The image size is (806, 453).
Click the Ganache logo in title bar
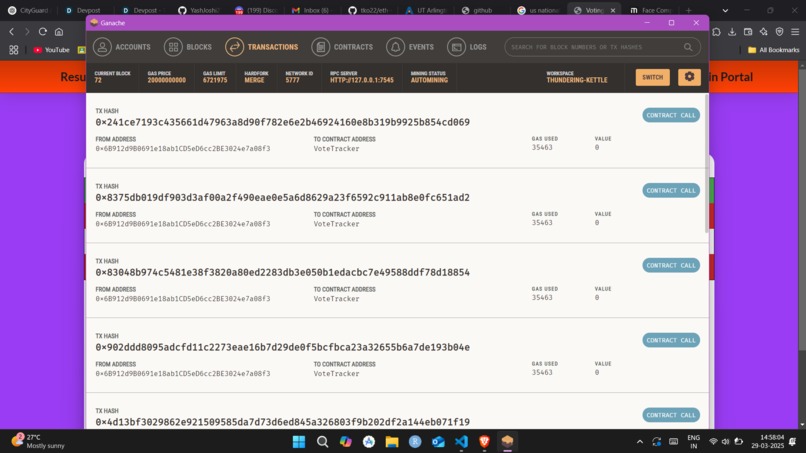pos(94,23)
